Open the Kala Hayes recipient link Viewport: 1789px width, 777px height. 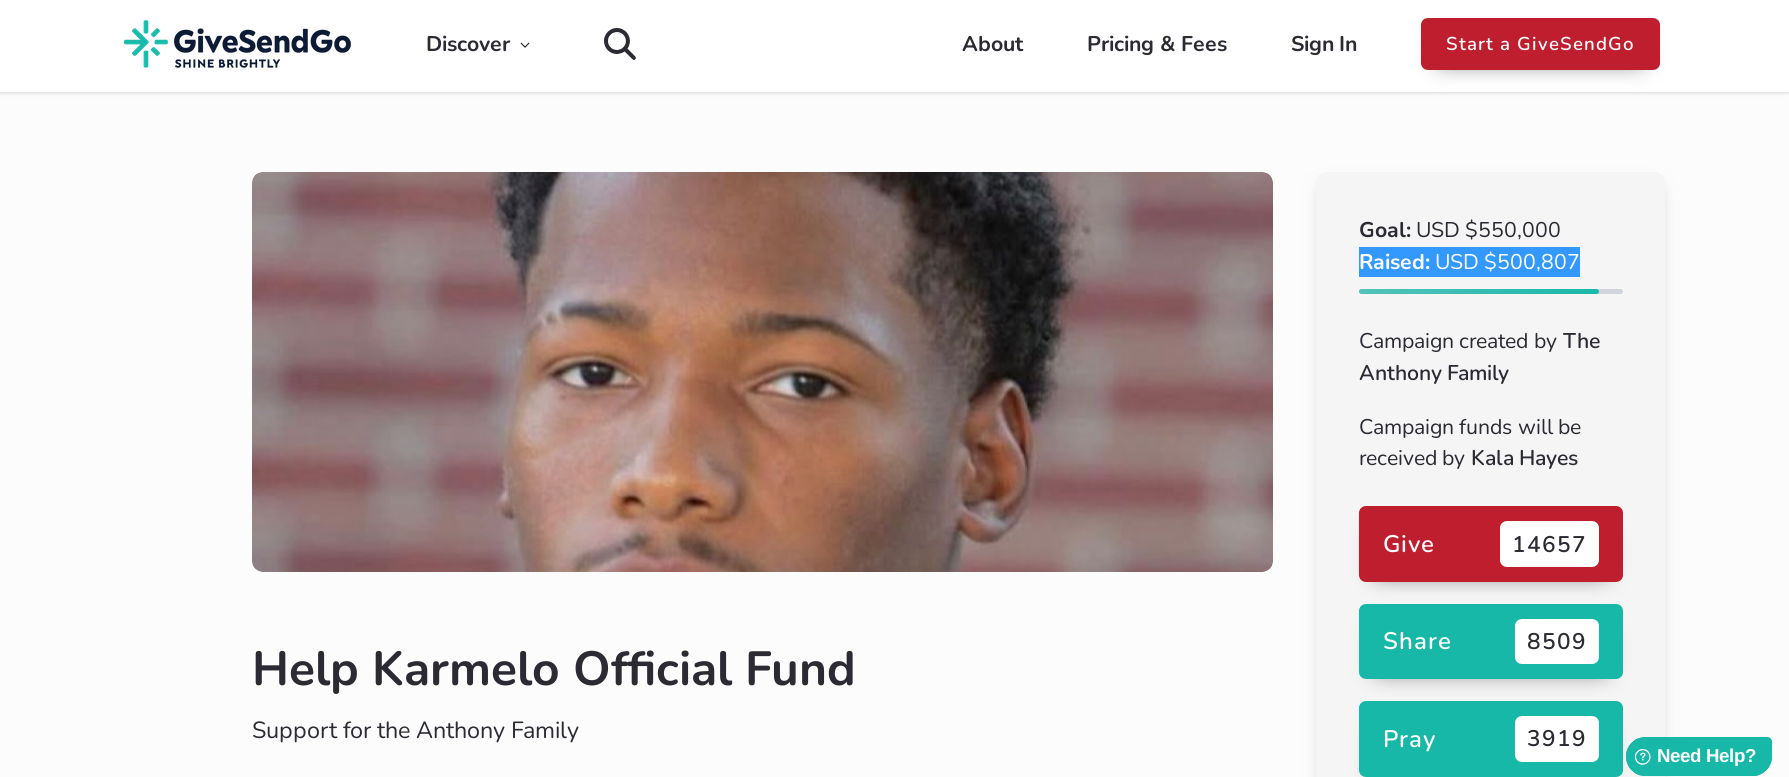[1524, 458]
